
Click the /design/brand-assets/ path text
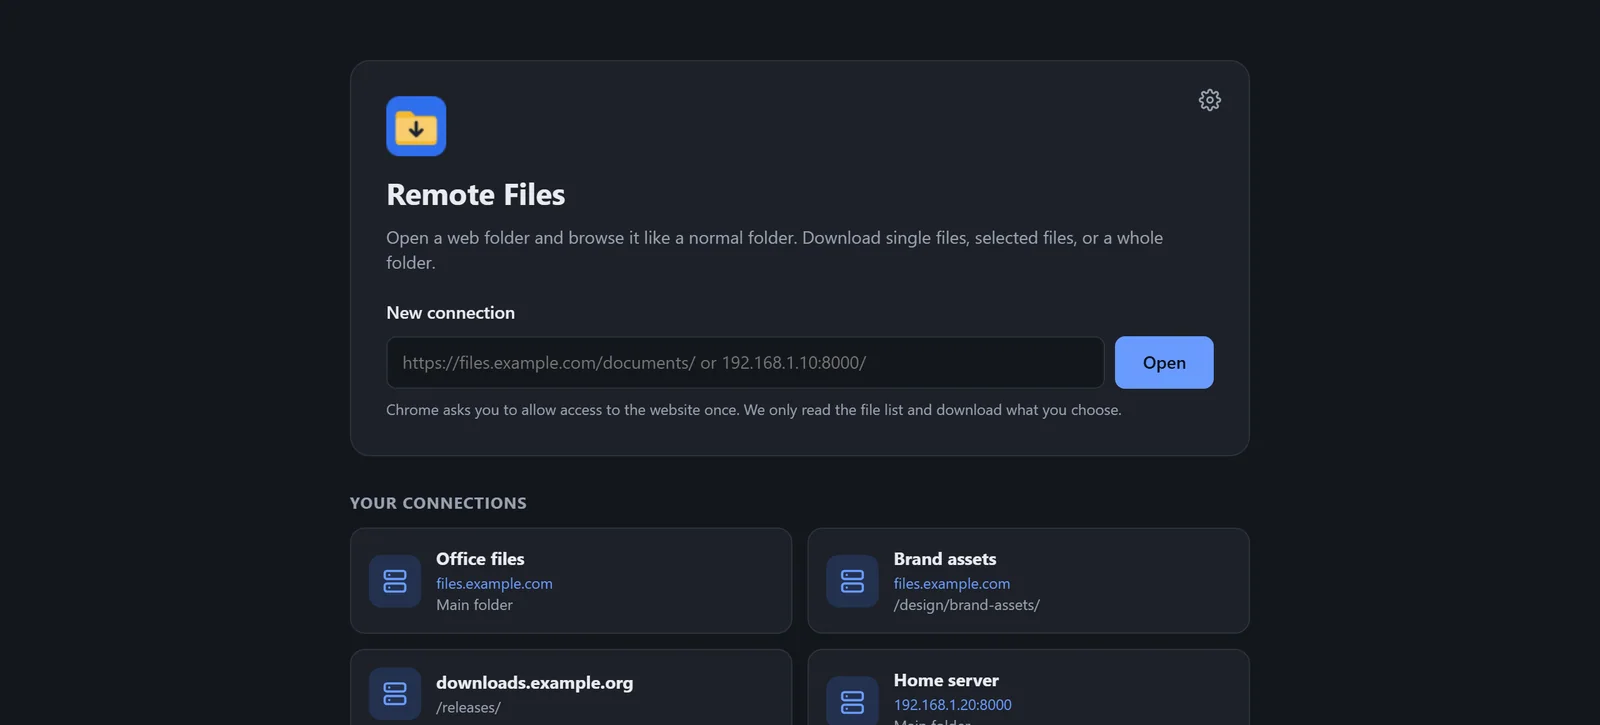click(x=967, y=605)
